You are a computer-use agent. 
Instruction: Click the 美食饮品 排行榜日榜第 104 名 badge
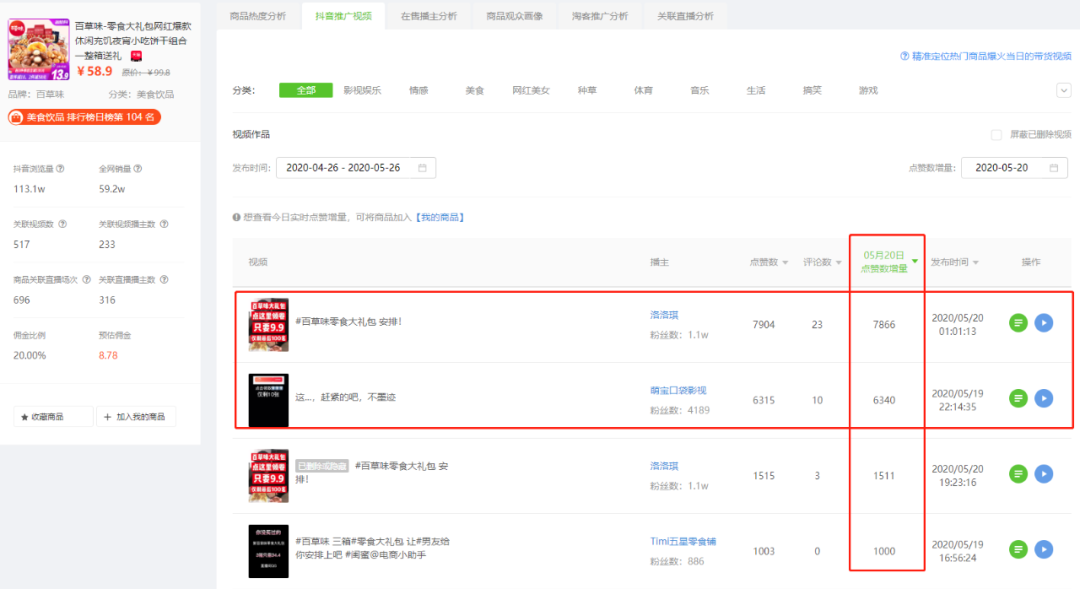tap(85, 117)
